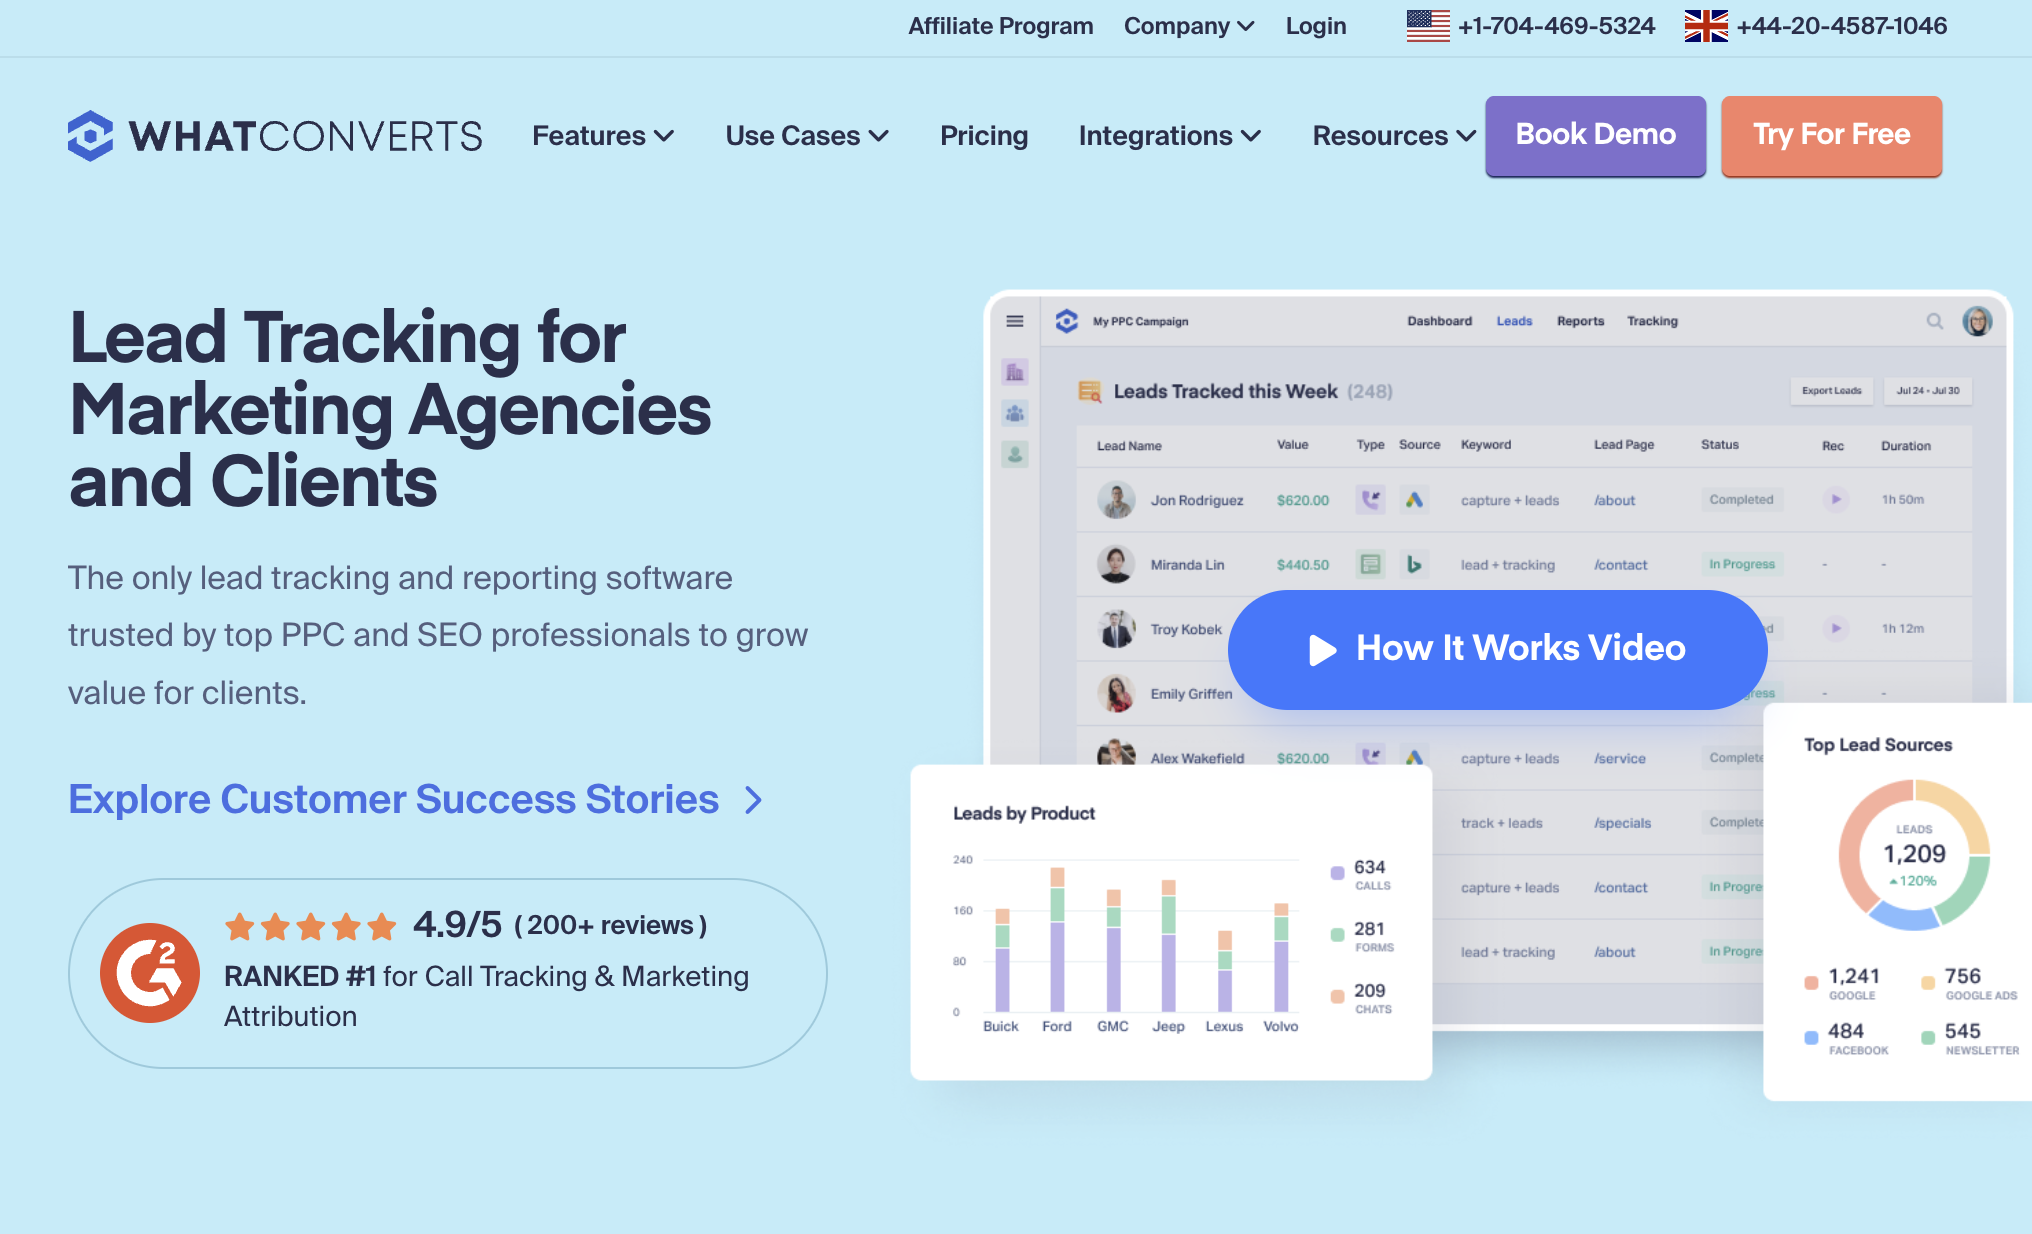Viewport: 2032px width, 1234px height.
Task: Click the In Progress status for Miranda Lin
Action: click(x=1741, y=564)
